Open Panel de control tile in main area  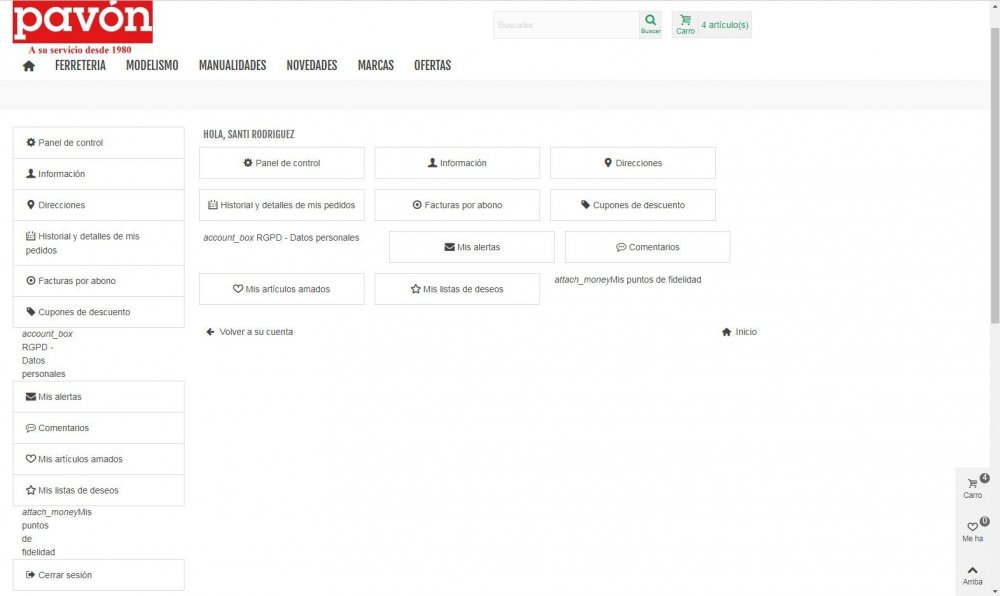(x=282, y=163)
